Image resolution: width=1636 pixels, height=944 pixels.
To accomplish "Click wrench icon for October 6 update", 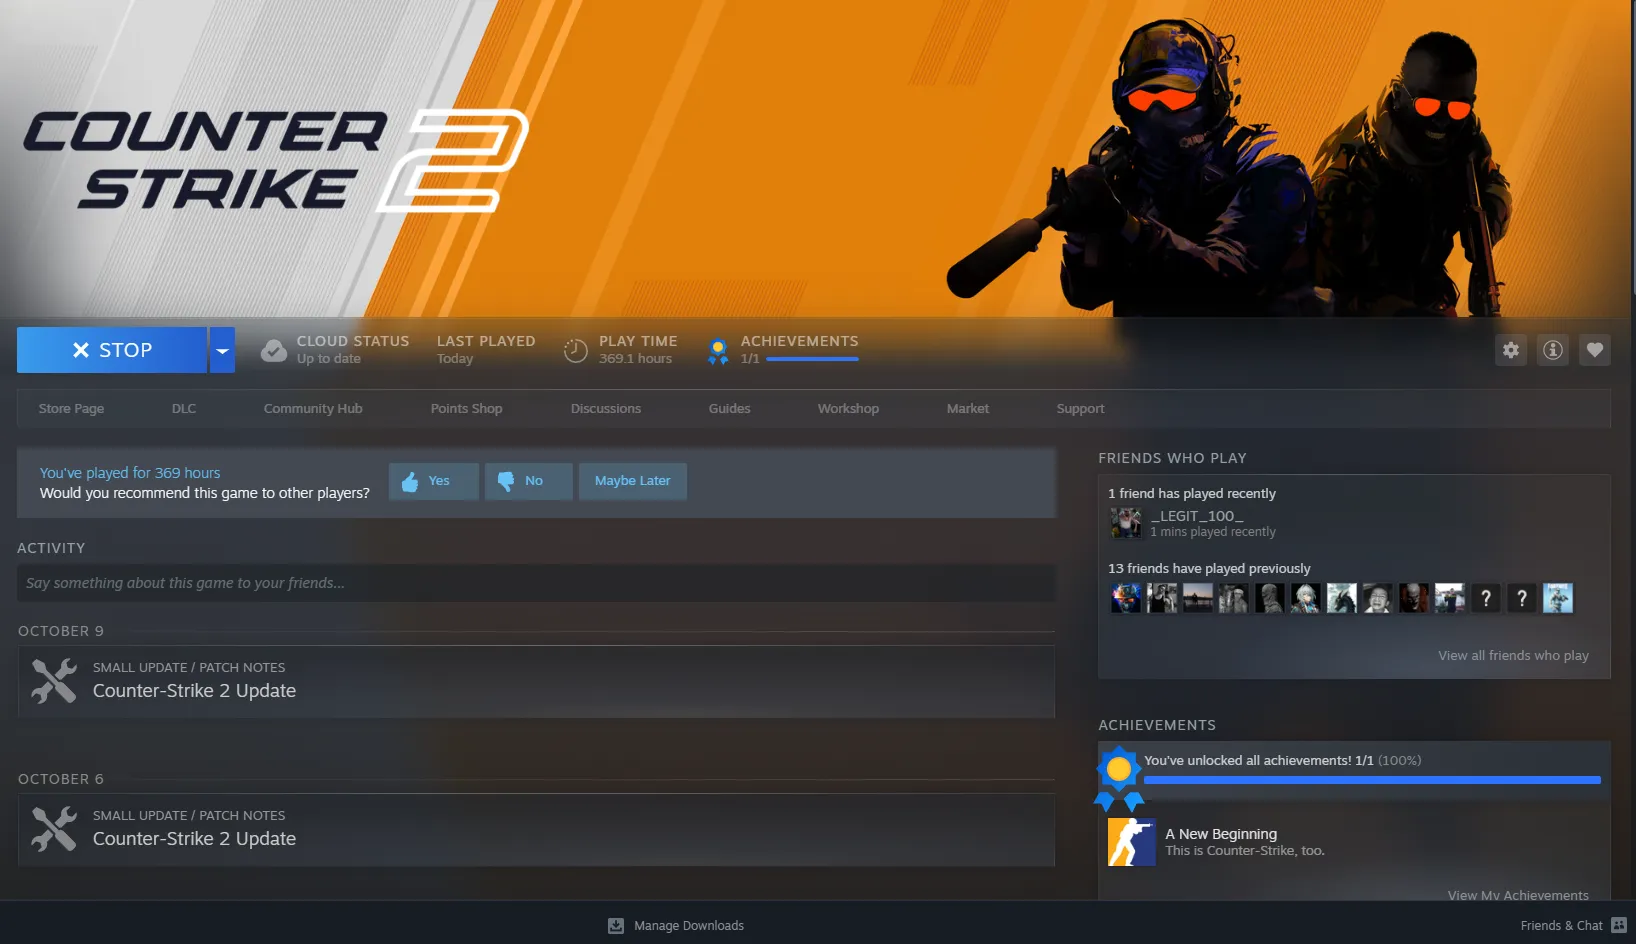I will click(54, 829).
